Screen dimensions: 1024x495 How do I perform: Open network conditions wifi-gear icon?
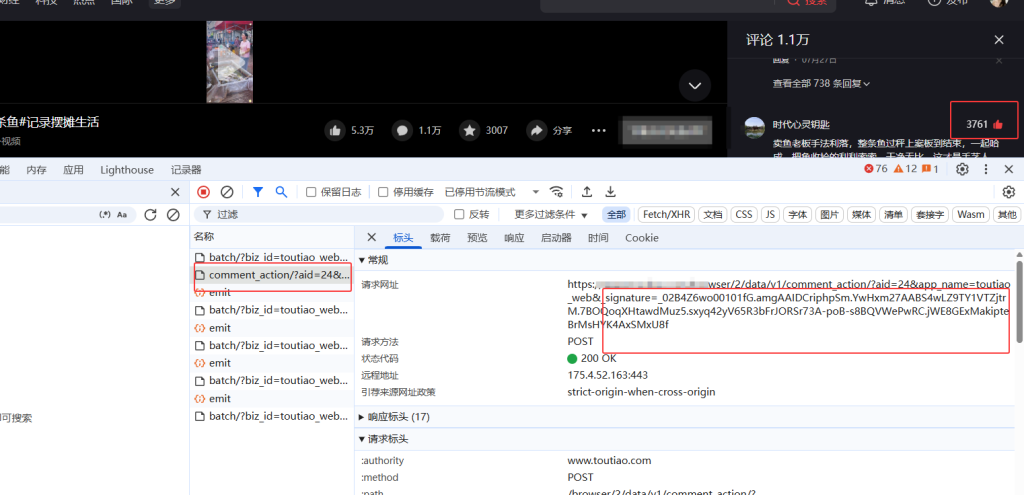pos(556,192)
